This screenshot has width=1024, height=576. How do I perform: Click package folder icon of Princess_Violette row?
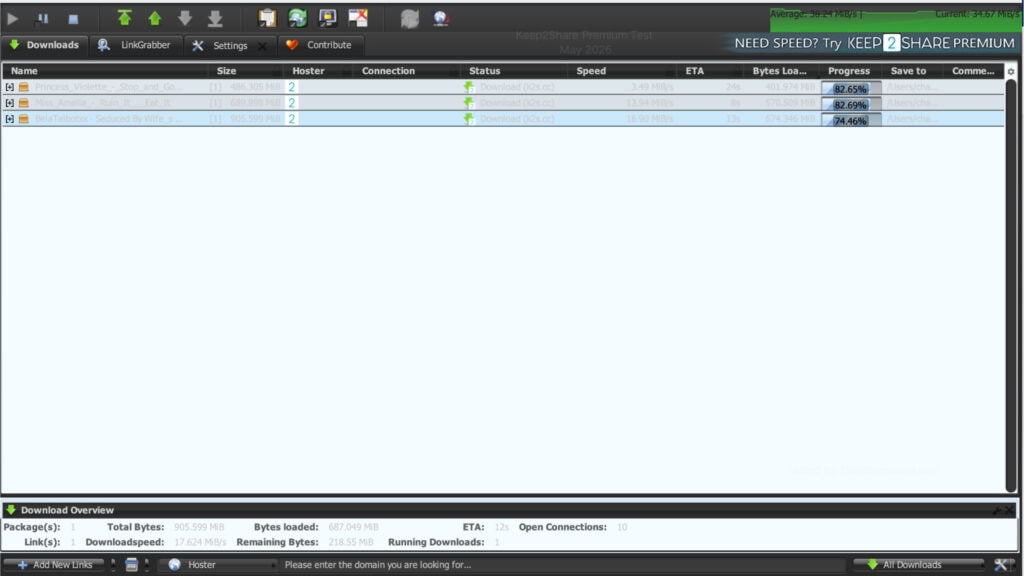[24, 87]
